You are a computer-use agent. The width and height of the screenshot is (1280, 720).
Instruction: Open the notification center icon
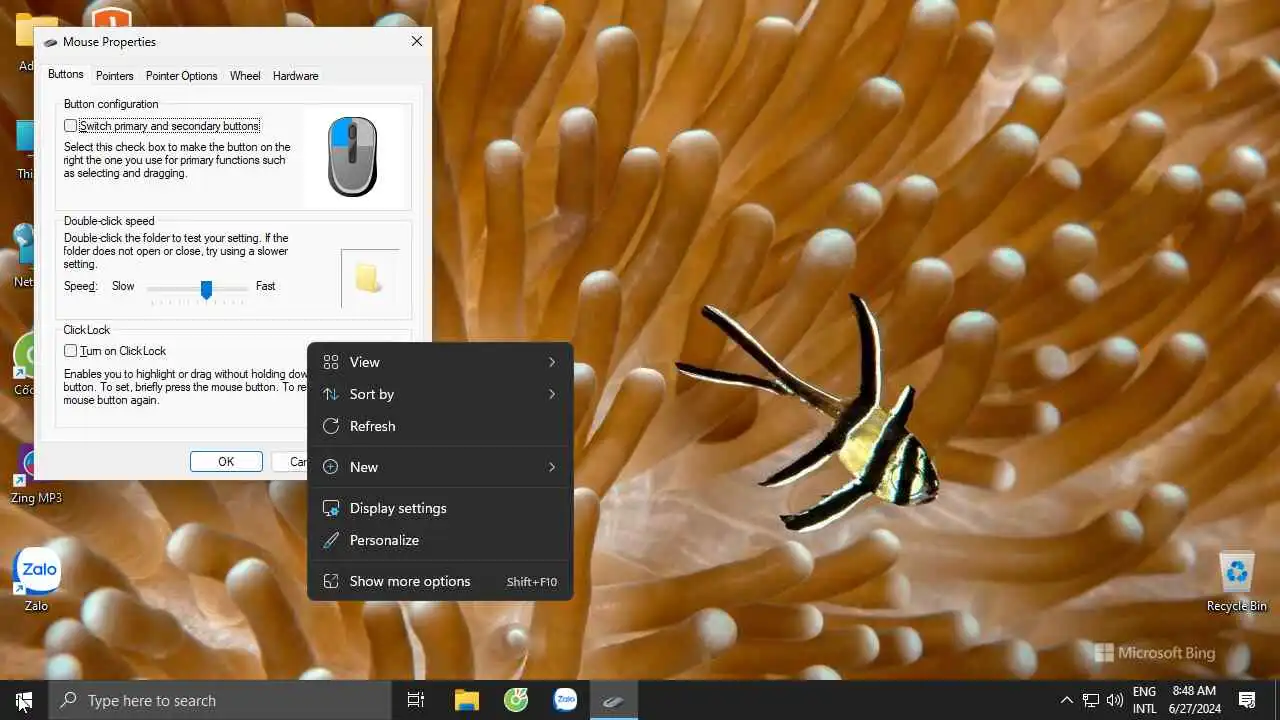1247,700
